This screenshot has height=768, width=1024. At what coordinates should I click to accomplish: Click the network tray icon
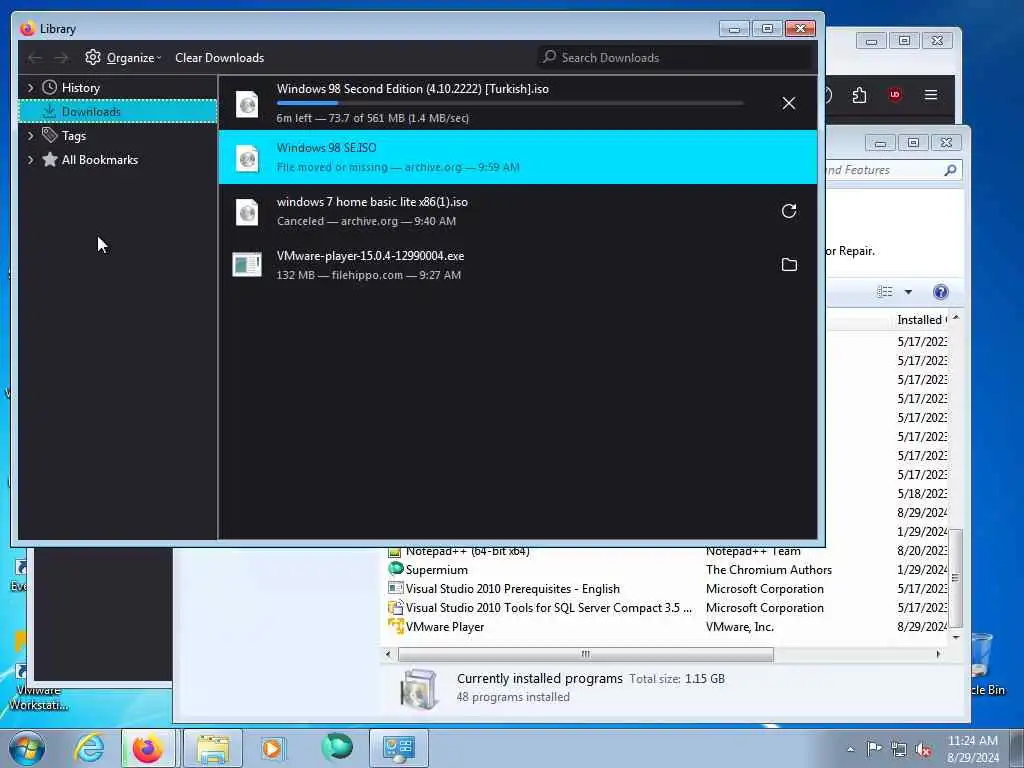point(899,750)
